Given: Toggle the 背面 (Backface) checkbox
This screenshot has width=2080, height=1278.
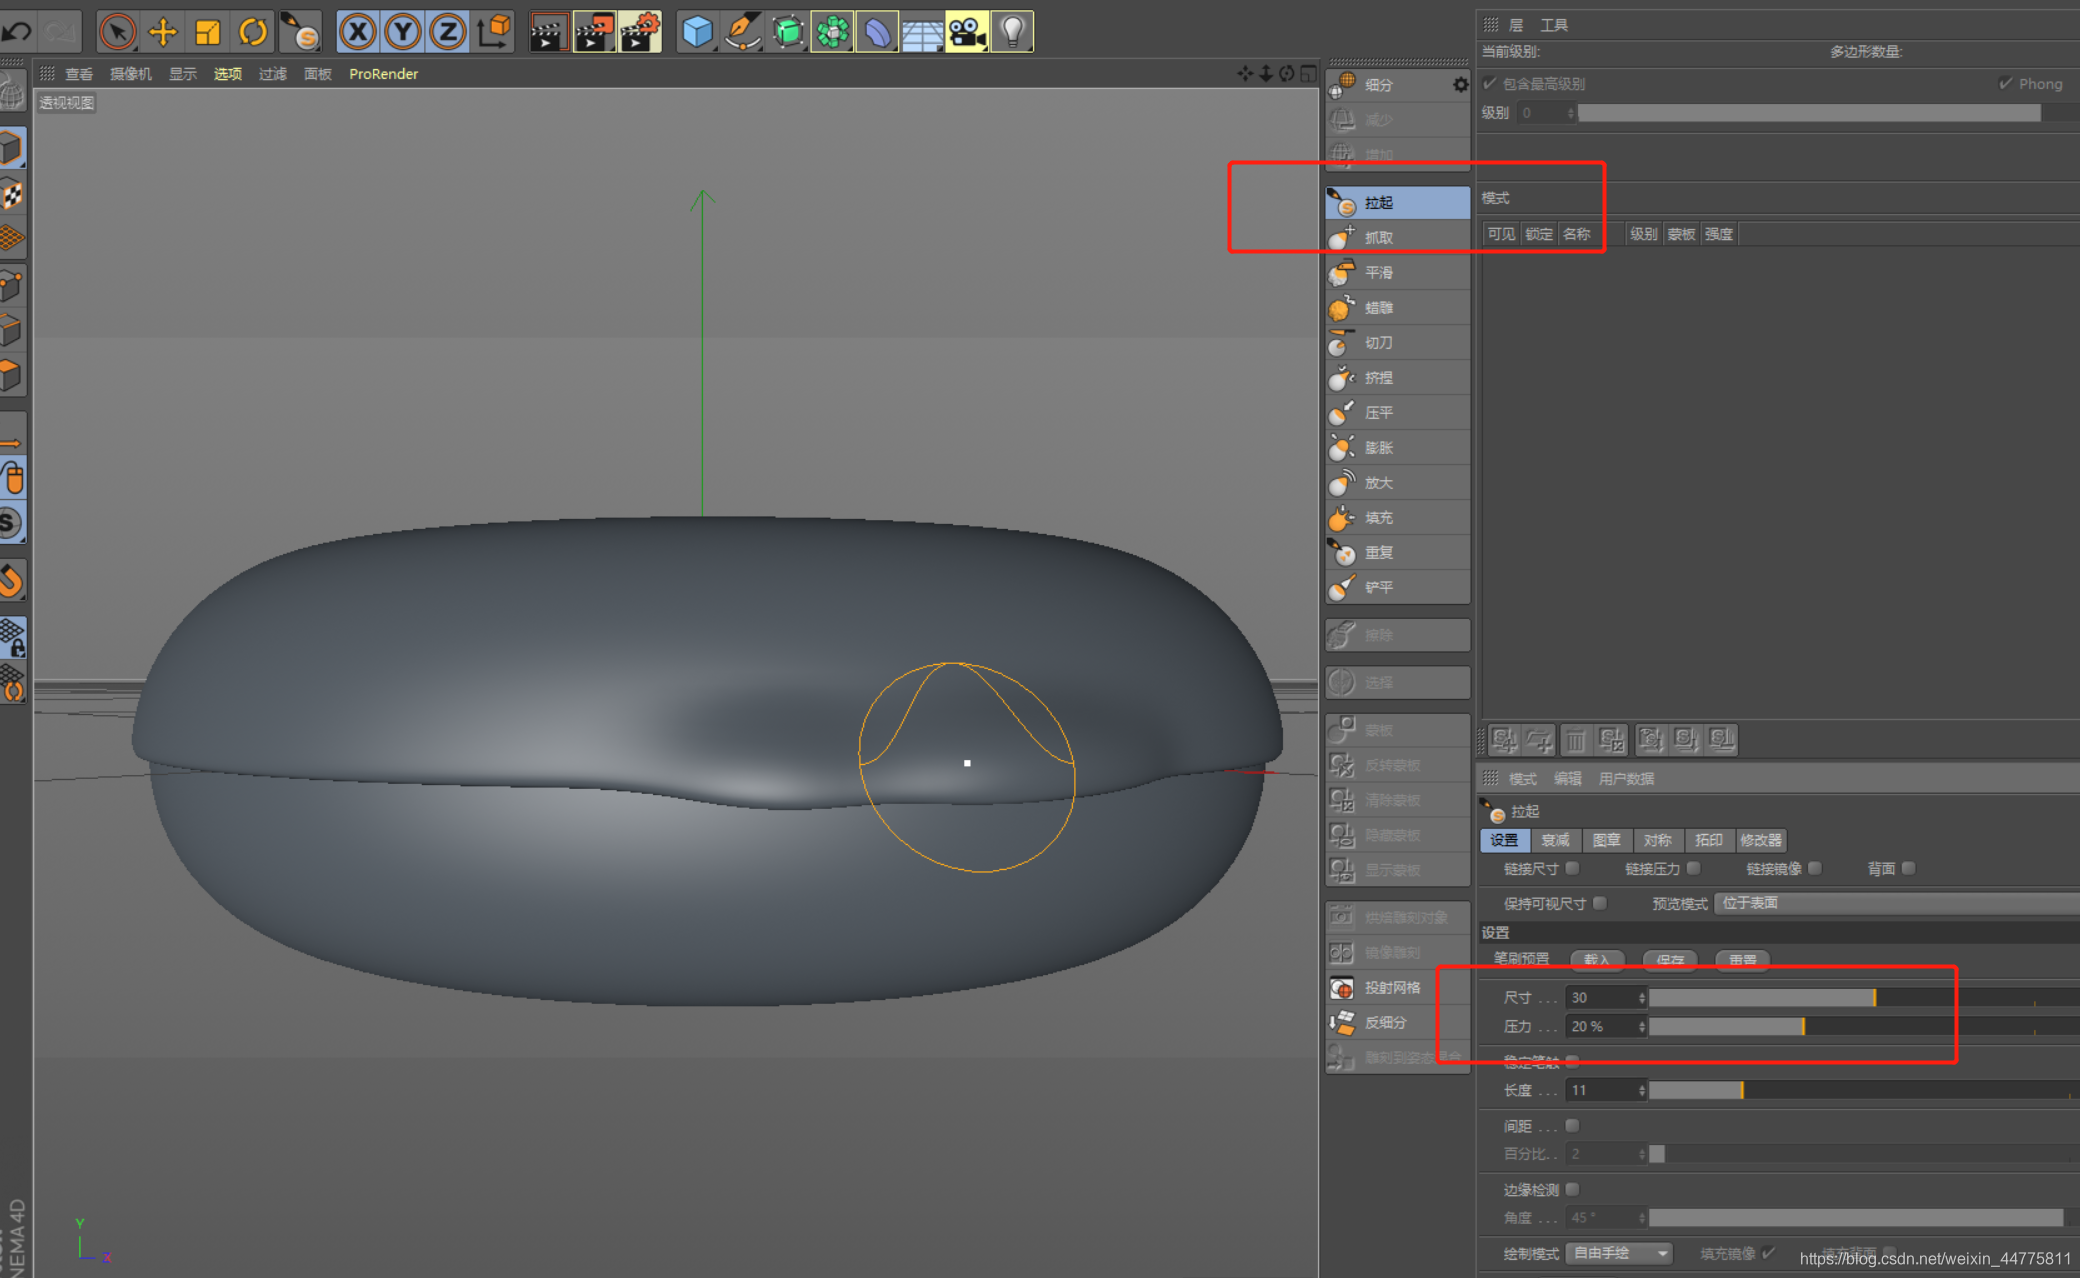Looking at the screenshot, I should click(1909, 868).
